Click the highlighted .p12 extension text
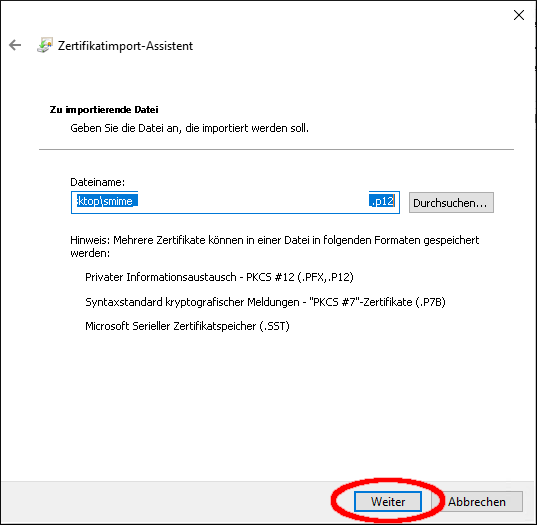Screen dimensions: 537x525 (383, 201)
